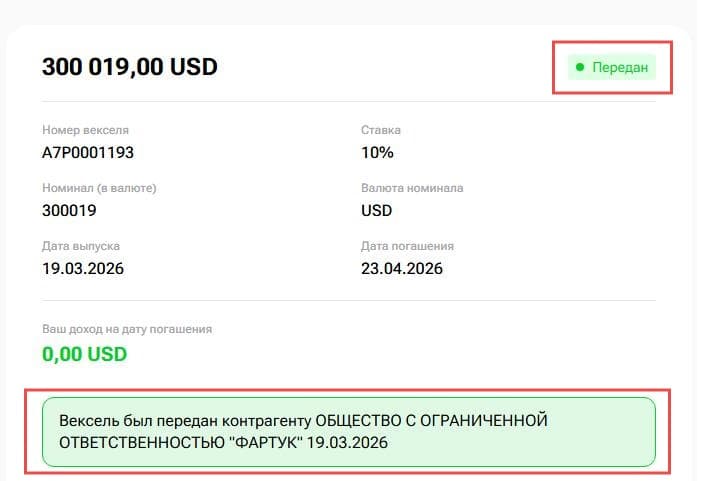The height and width of the screenshot is (481, 711).
Task: Select the issue date 19.03.2026 under Дата выпуска
Action: point(83,268)
